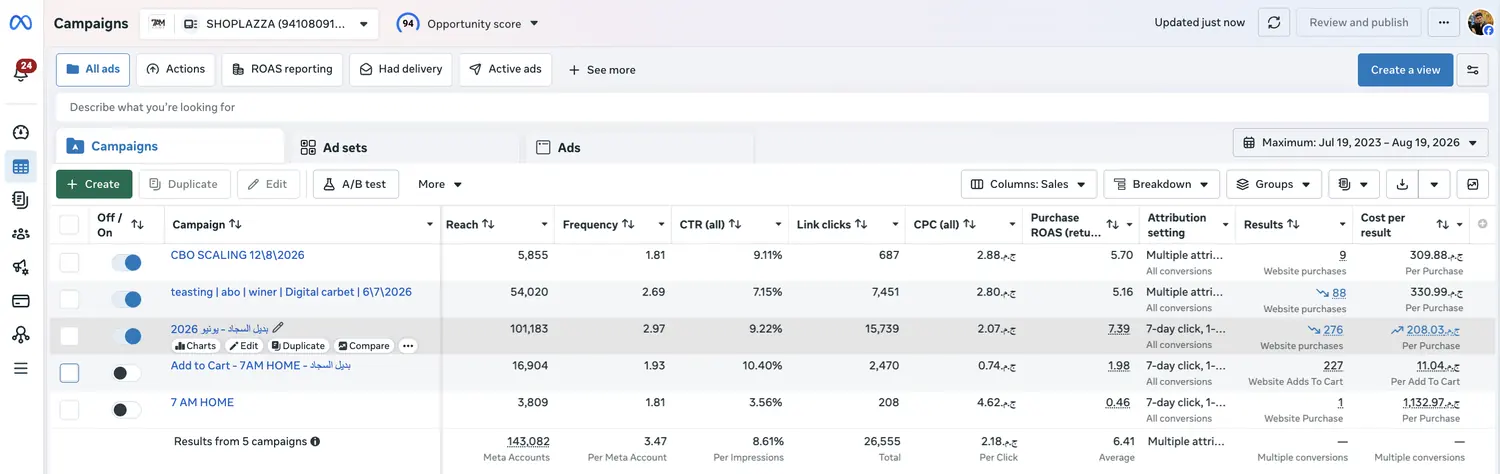Open the Meta logo home menu
The image size is (1500, 474).
coord(20,23)
